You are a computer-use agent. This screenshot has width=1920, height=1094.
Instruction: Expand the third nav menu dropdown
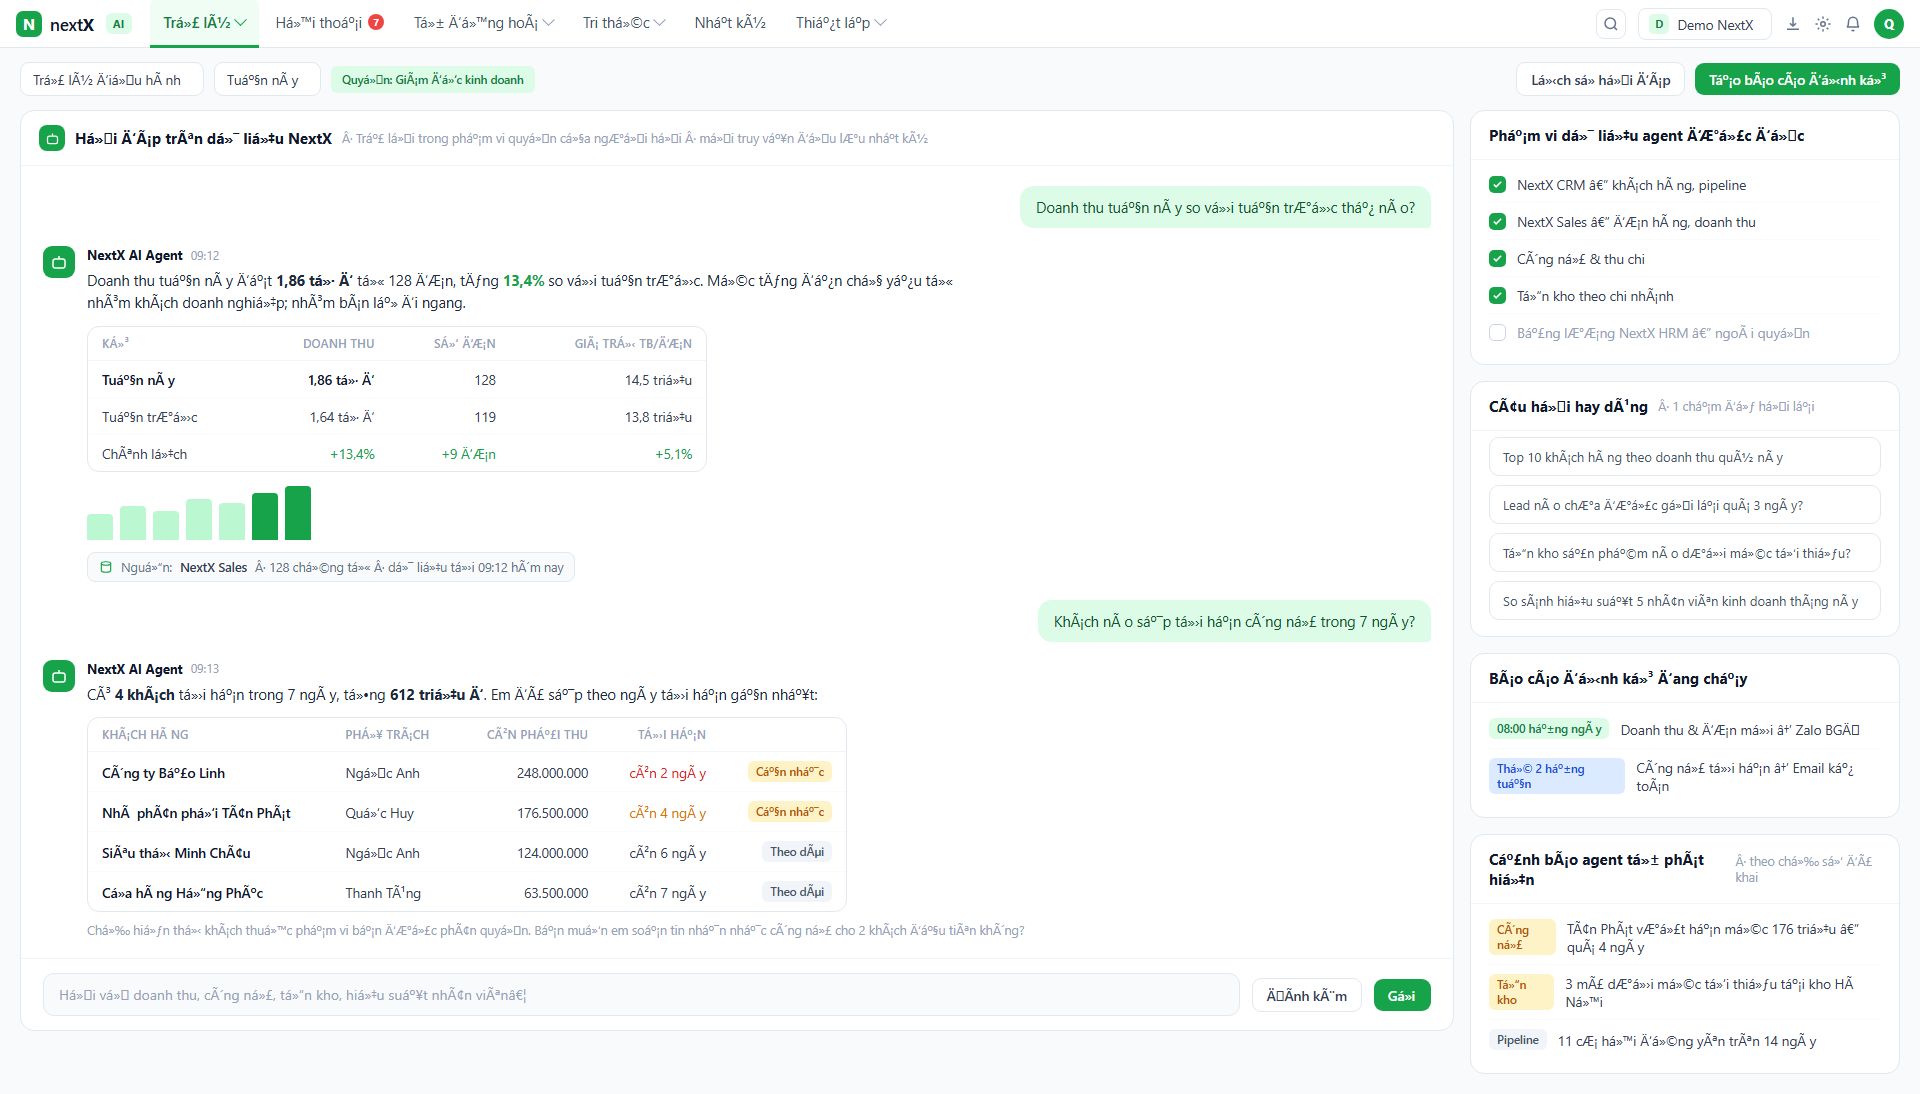[x=484, y=23]
